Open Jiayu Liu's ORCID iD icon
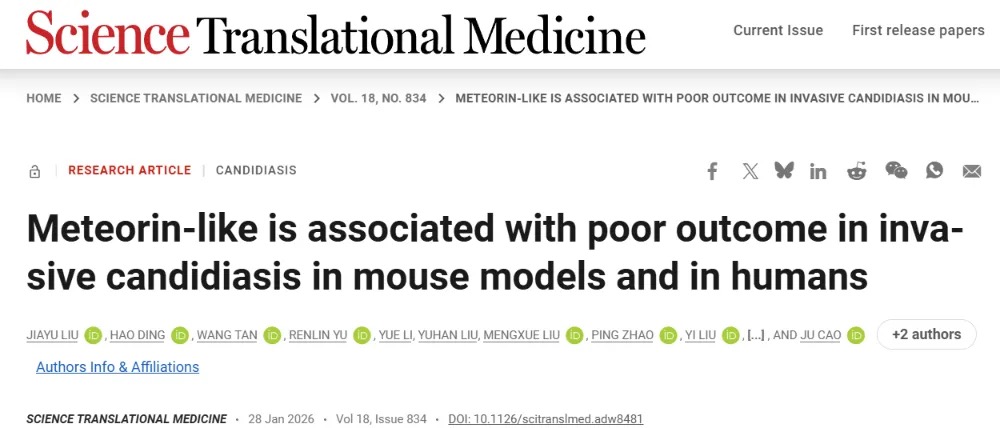Viewport: 1000px width, 428px height. (x=93, y=335)
